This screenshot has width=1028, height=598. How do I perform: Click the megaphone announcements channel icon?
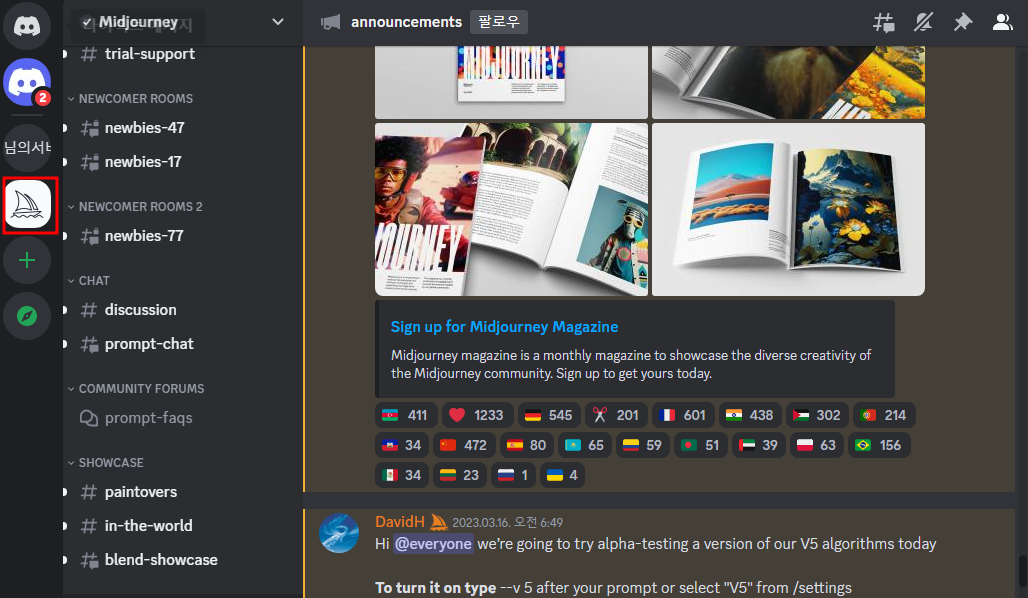[330, 22]
